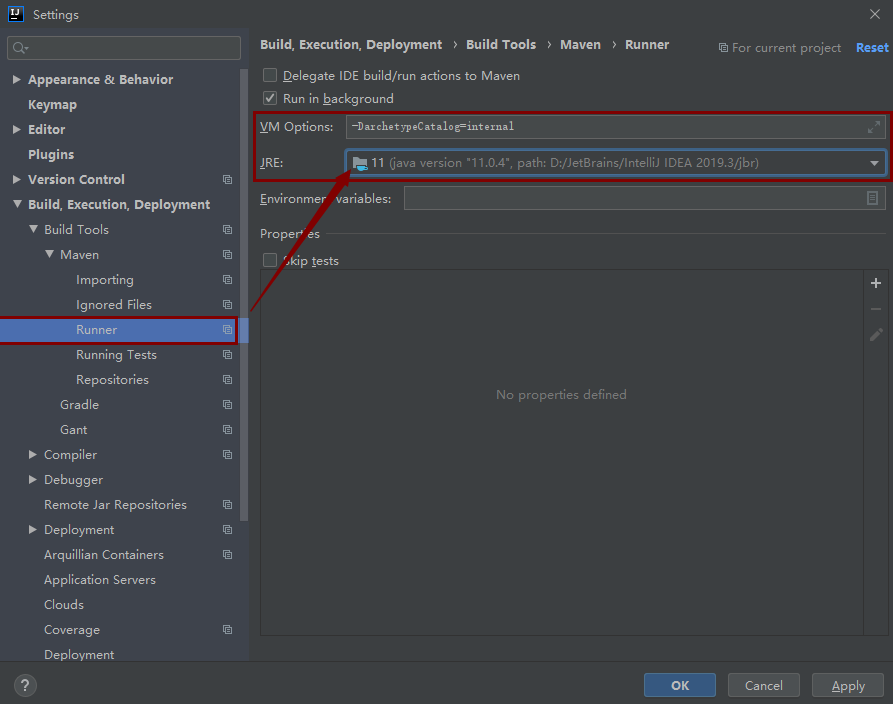893x704 pixels.
Task: Click the project-level icon beside Remote Jar Repositories
Action: (227, 505)
